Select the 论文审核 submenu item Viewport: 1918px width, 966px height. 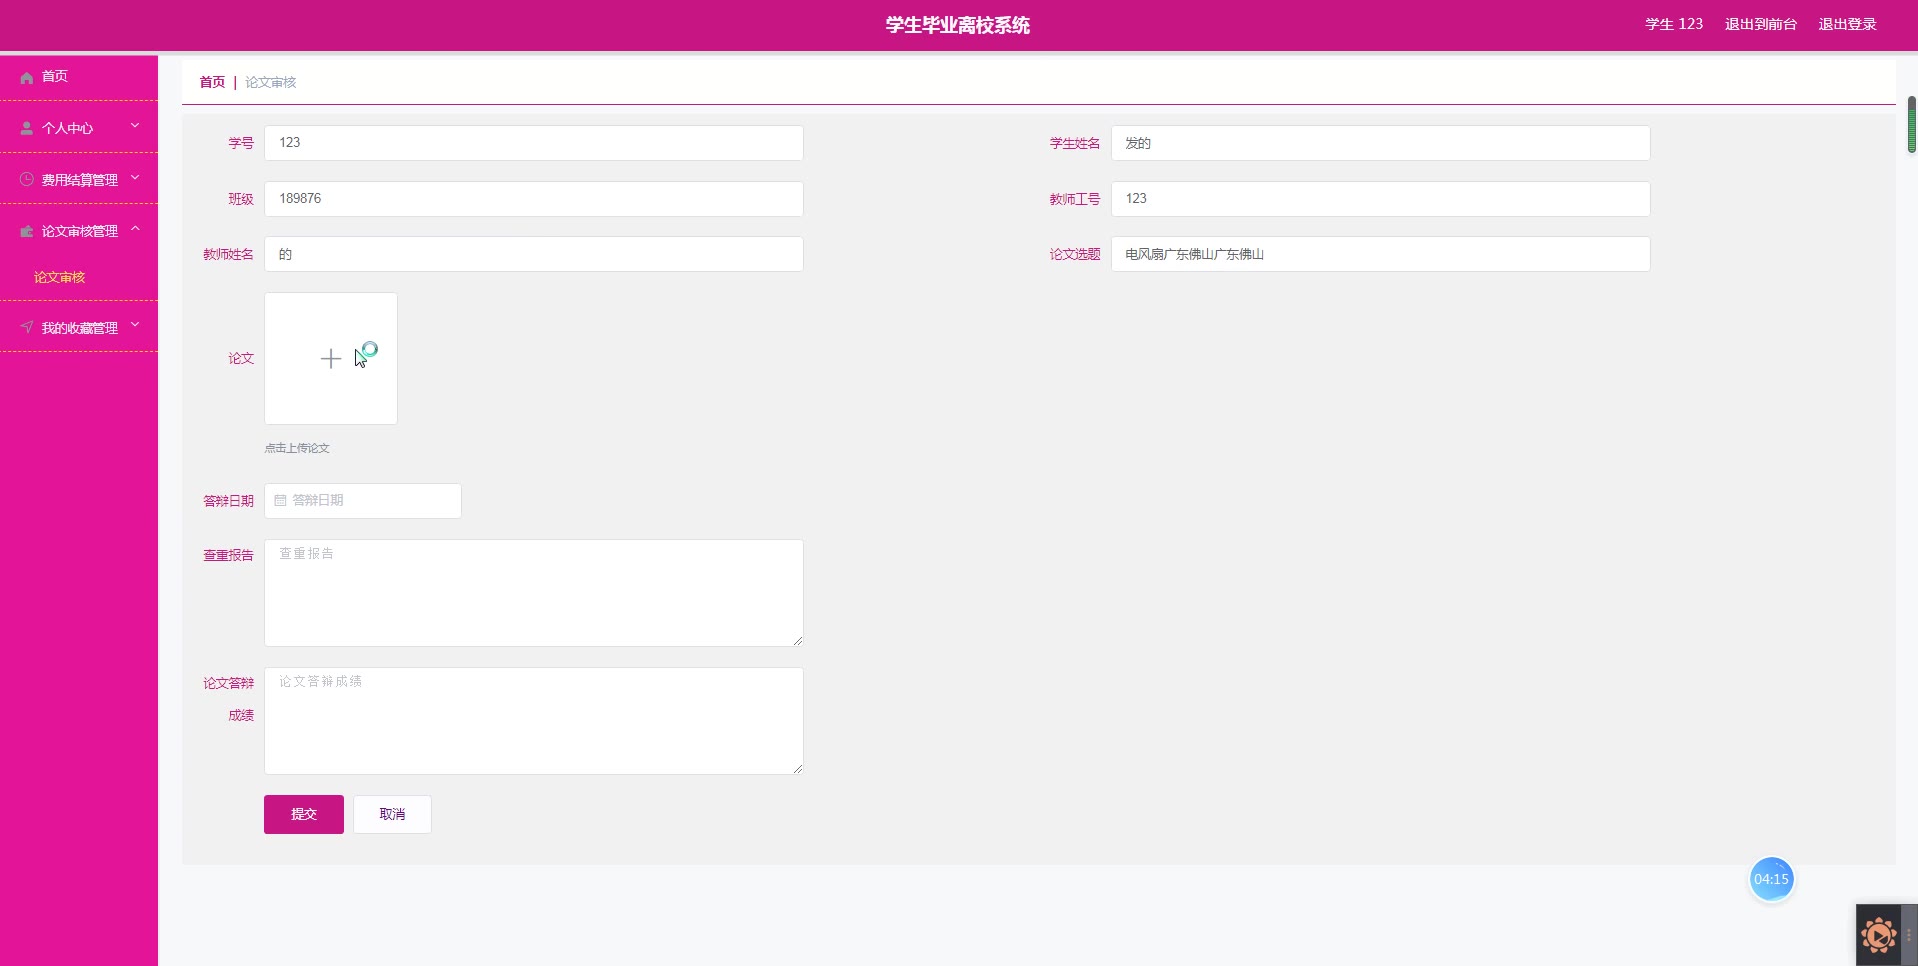click(x=60, y=277)
